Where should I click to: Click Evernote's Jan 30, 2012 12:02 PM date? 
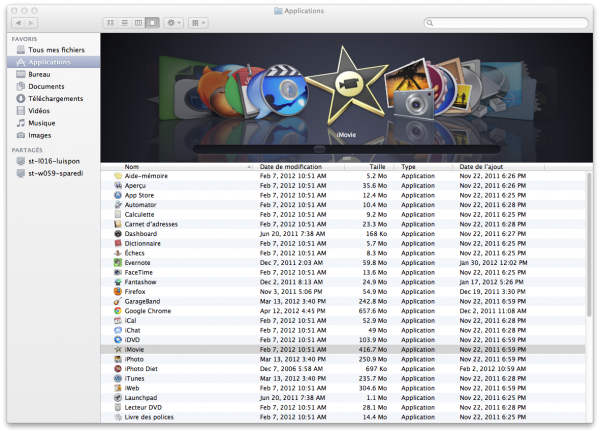coord(493,263)
